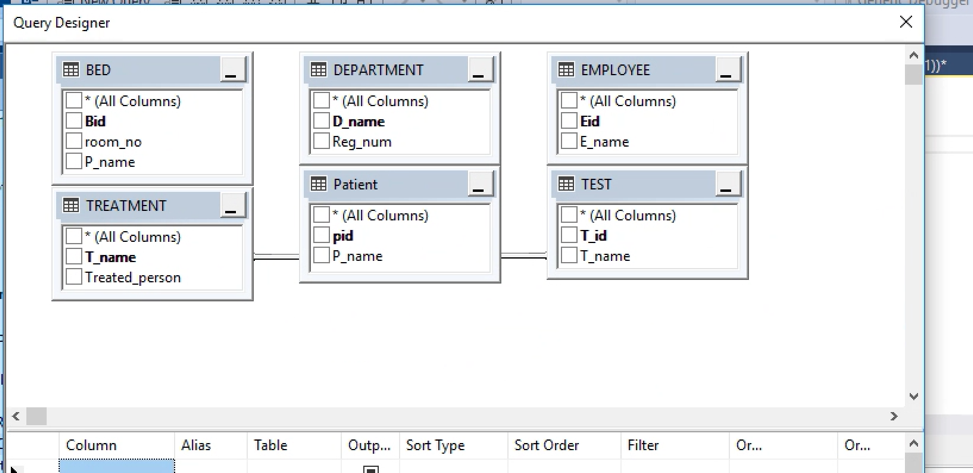Click the BED table icon
973x473 pixels.
pos(71,70)
